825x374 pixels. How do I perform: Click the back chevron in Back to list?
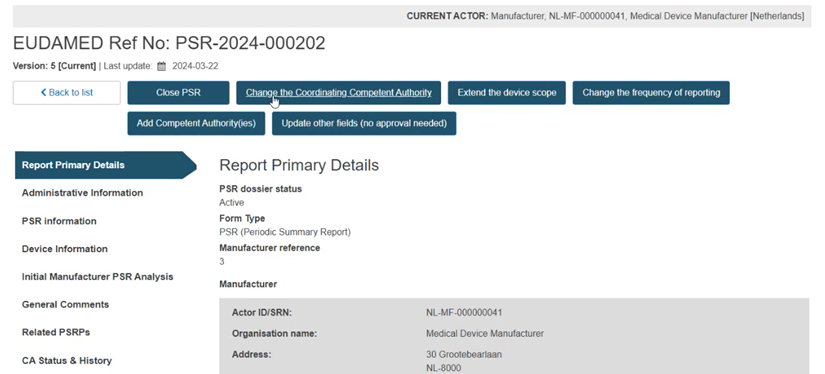(x=44, y=93)
